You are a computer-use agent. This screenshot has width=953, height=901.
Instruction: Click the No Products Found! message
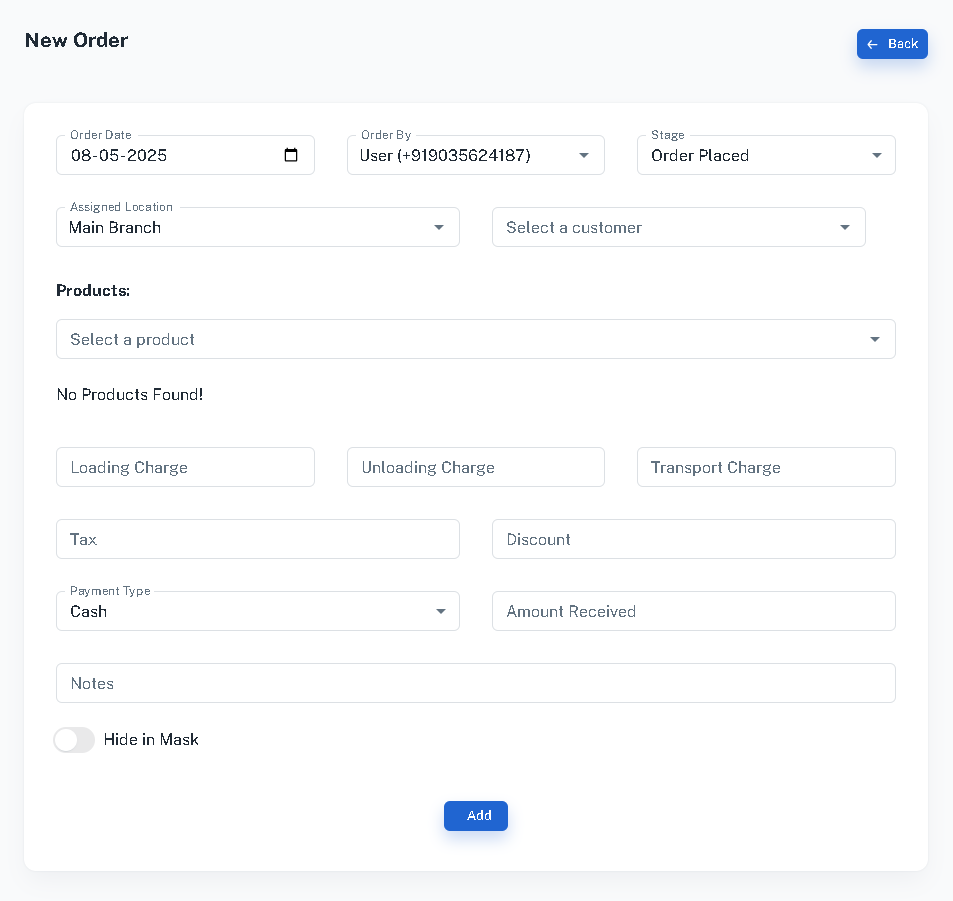point(129,395)
